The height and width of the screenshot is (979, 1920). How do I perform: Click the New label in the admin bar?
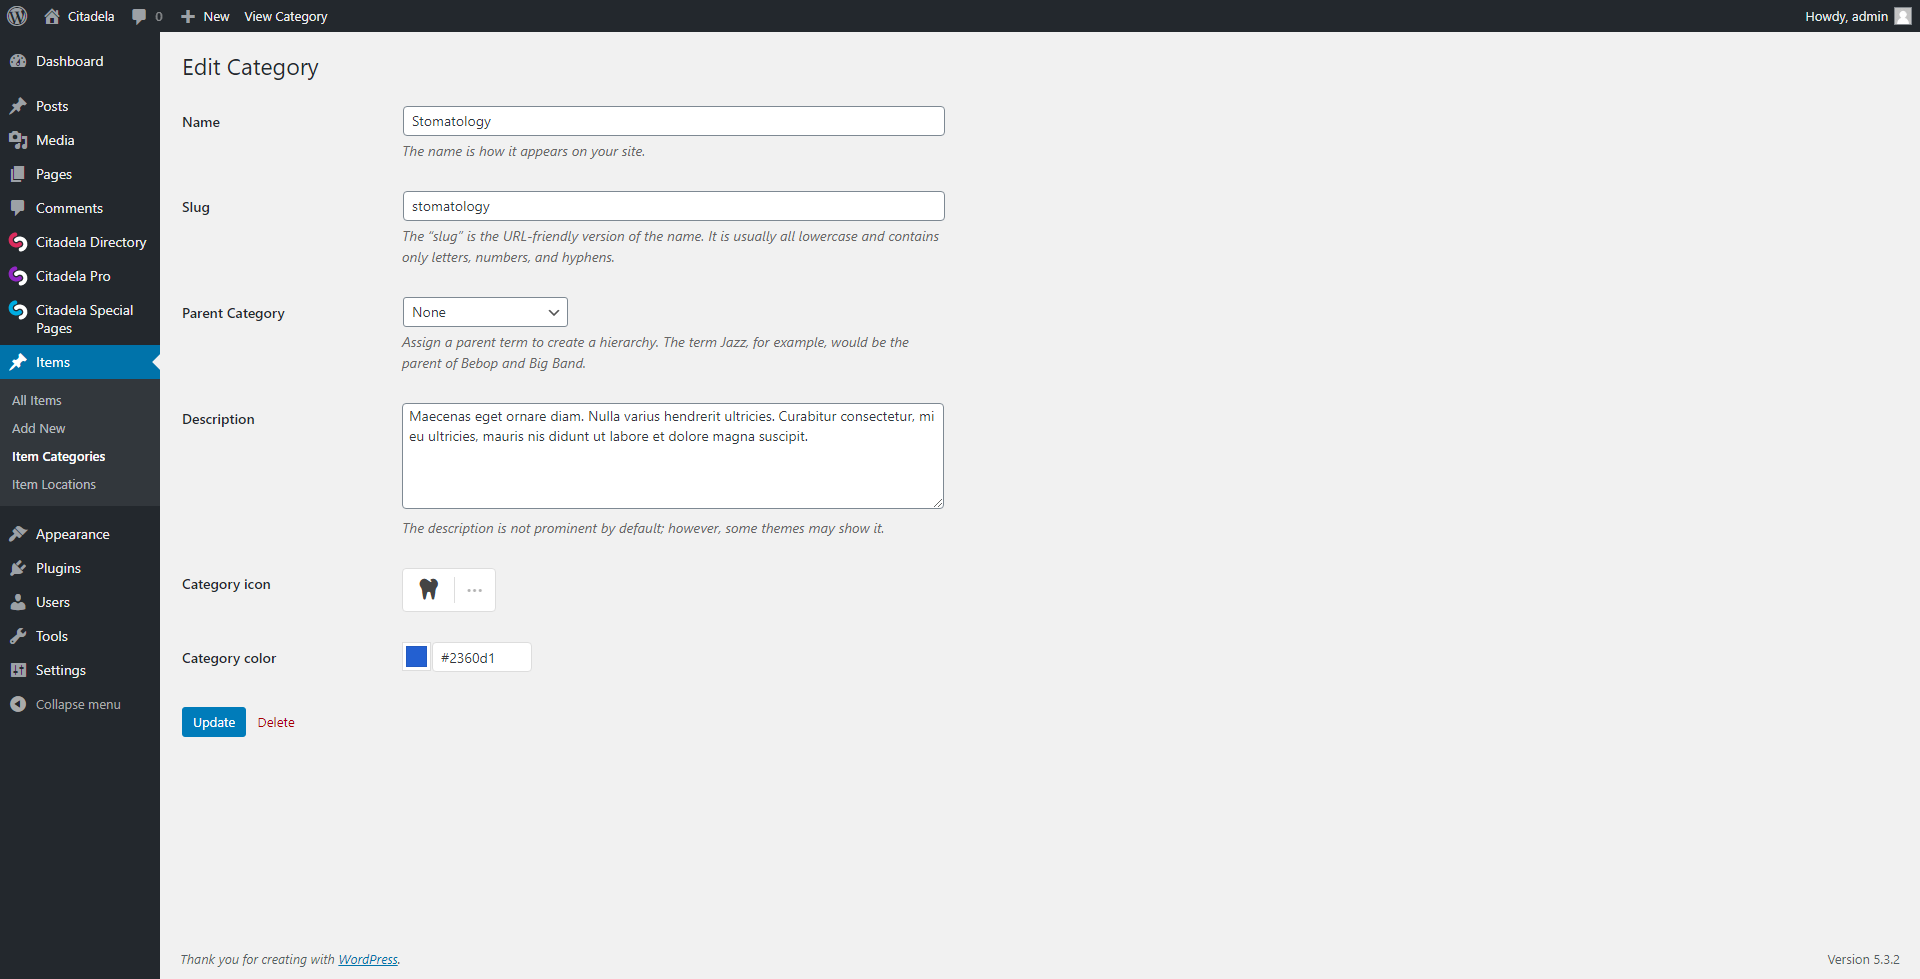pyautogui.click(x=216, y=16)
